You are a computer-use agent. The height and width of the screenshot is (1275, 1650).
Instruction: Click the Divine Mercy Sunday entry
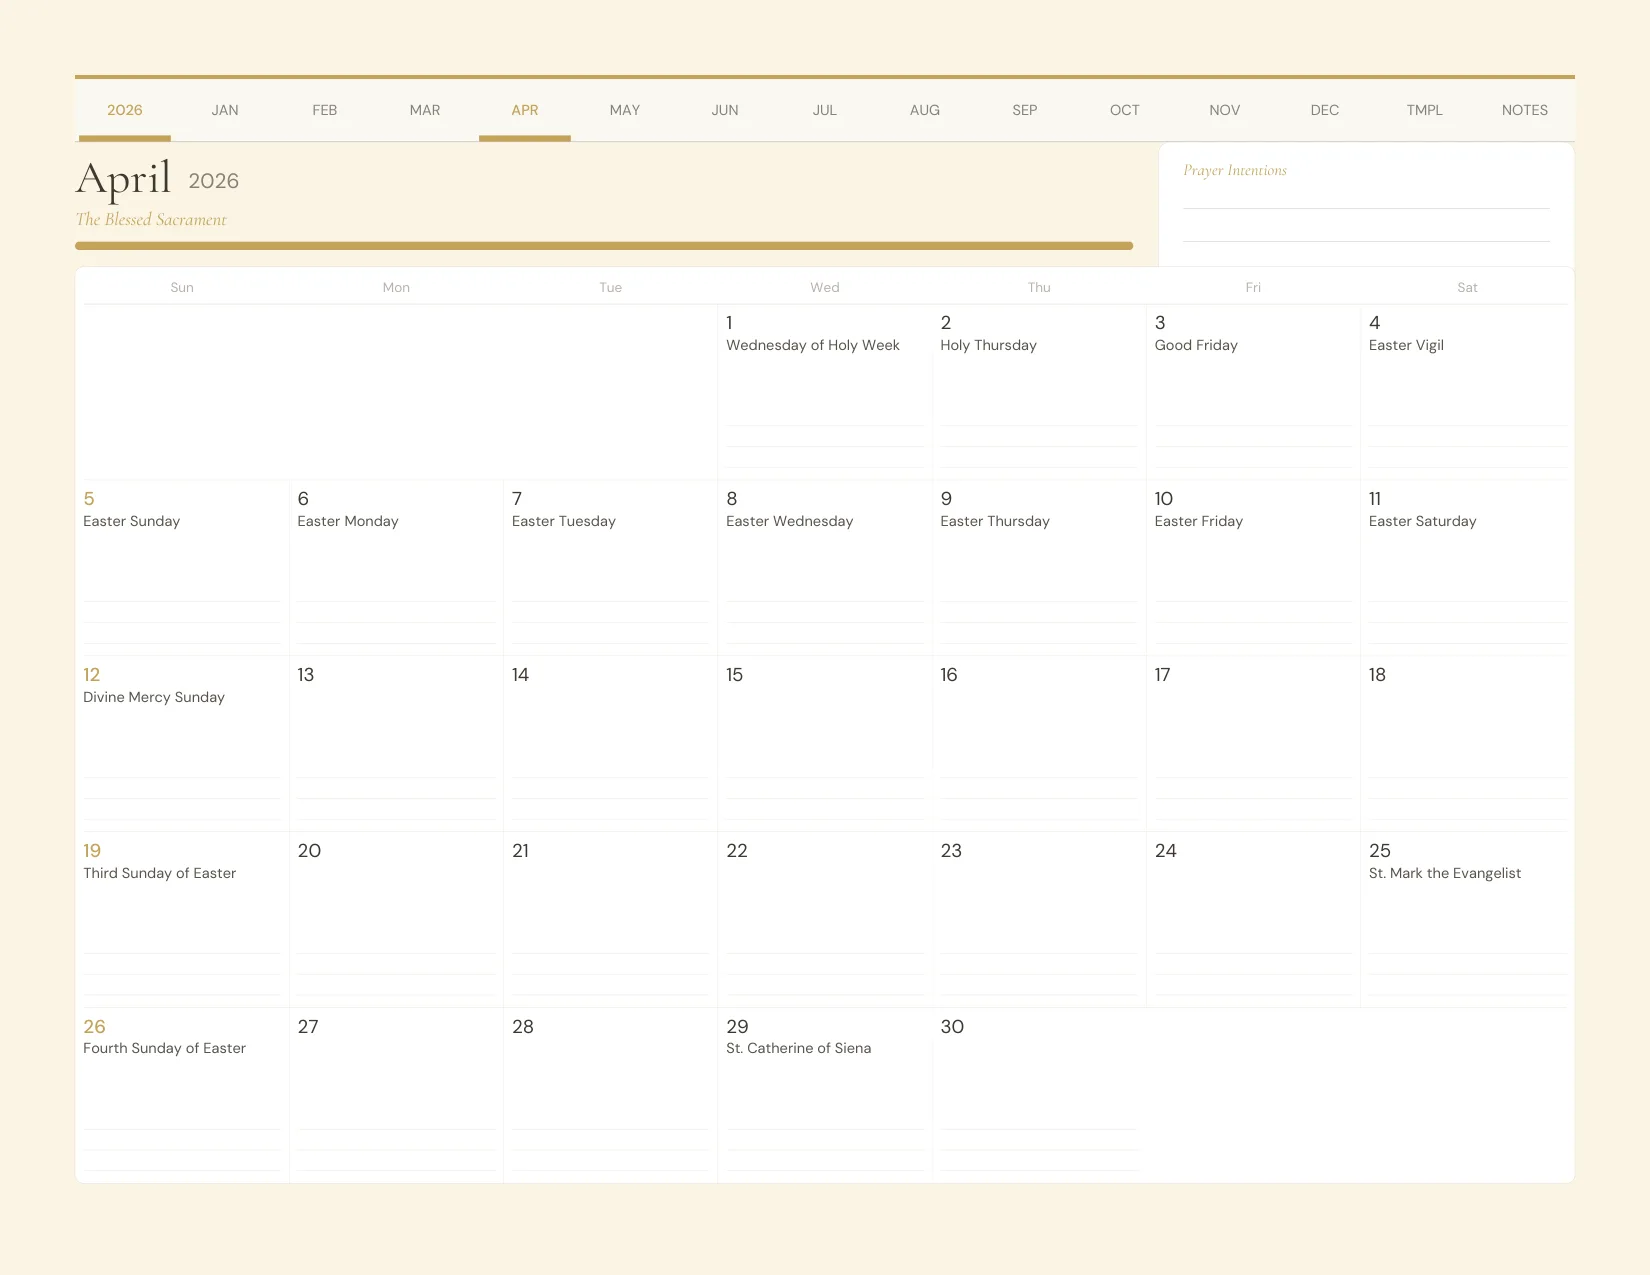coord(154,697)
